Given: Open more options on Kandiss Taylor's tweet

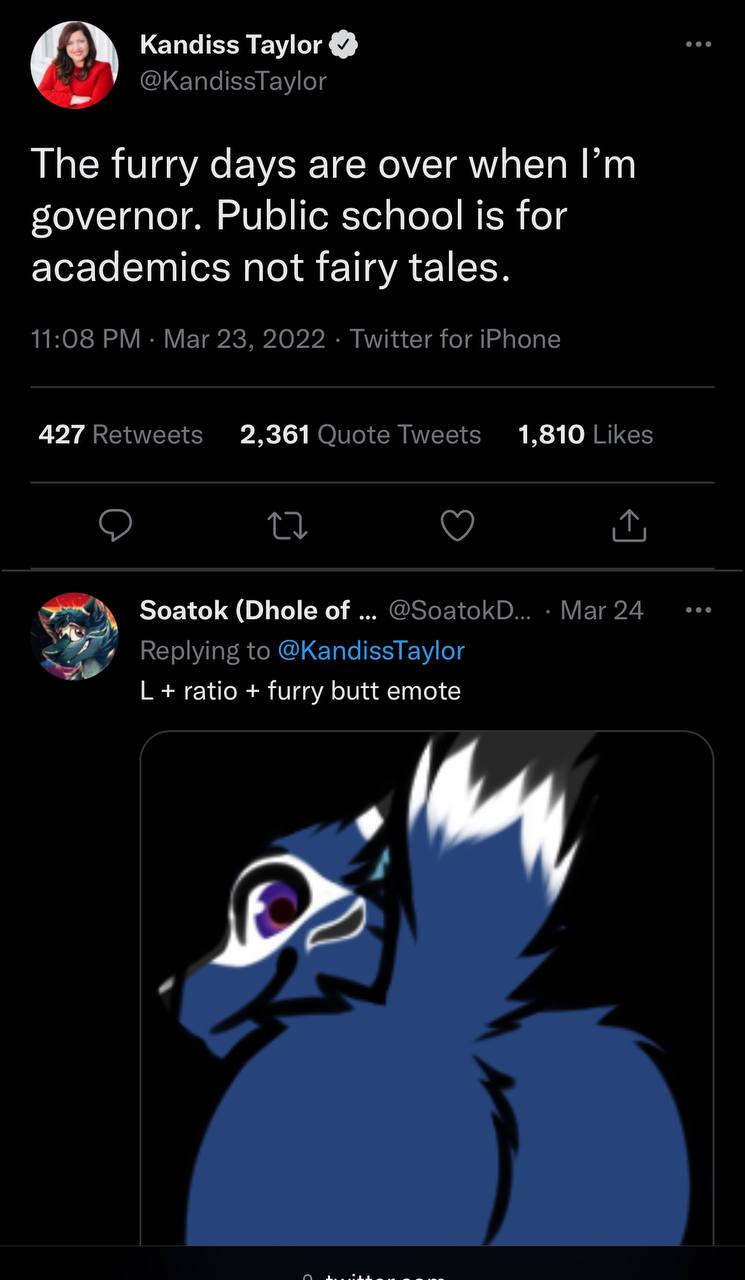Looking at the screenshot, I should (x=698, y=44).
